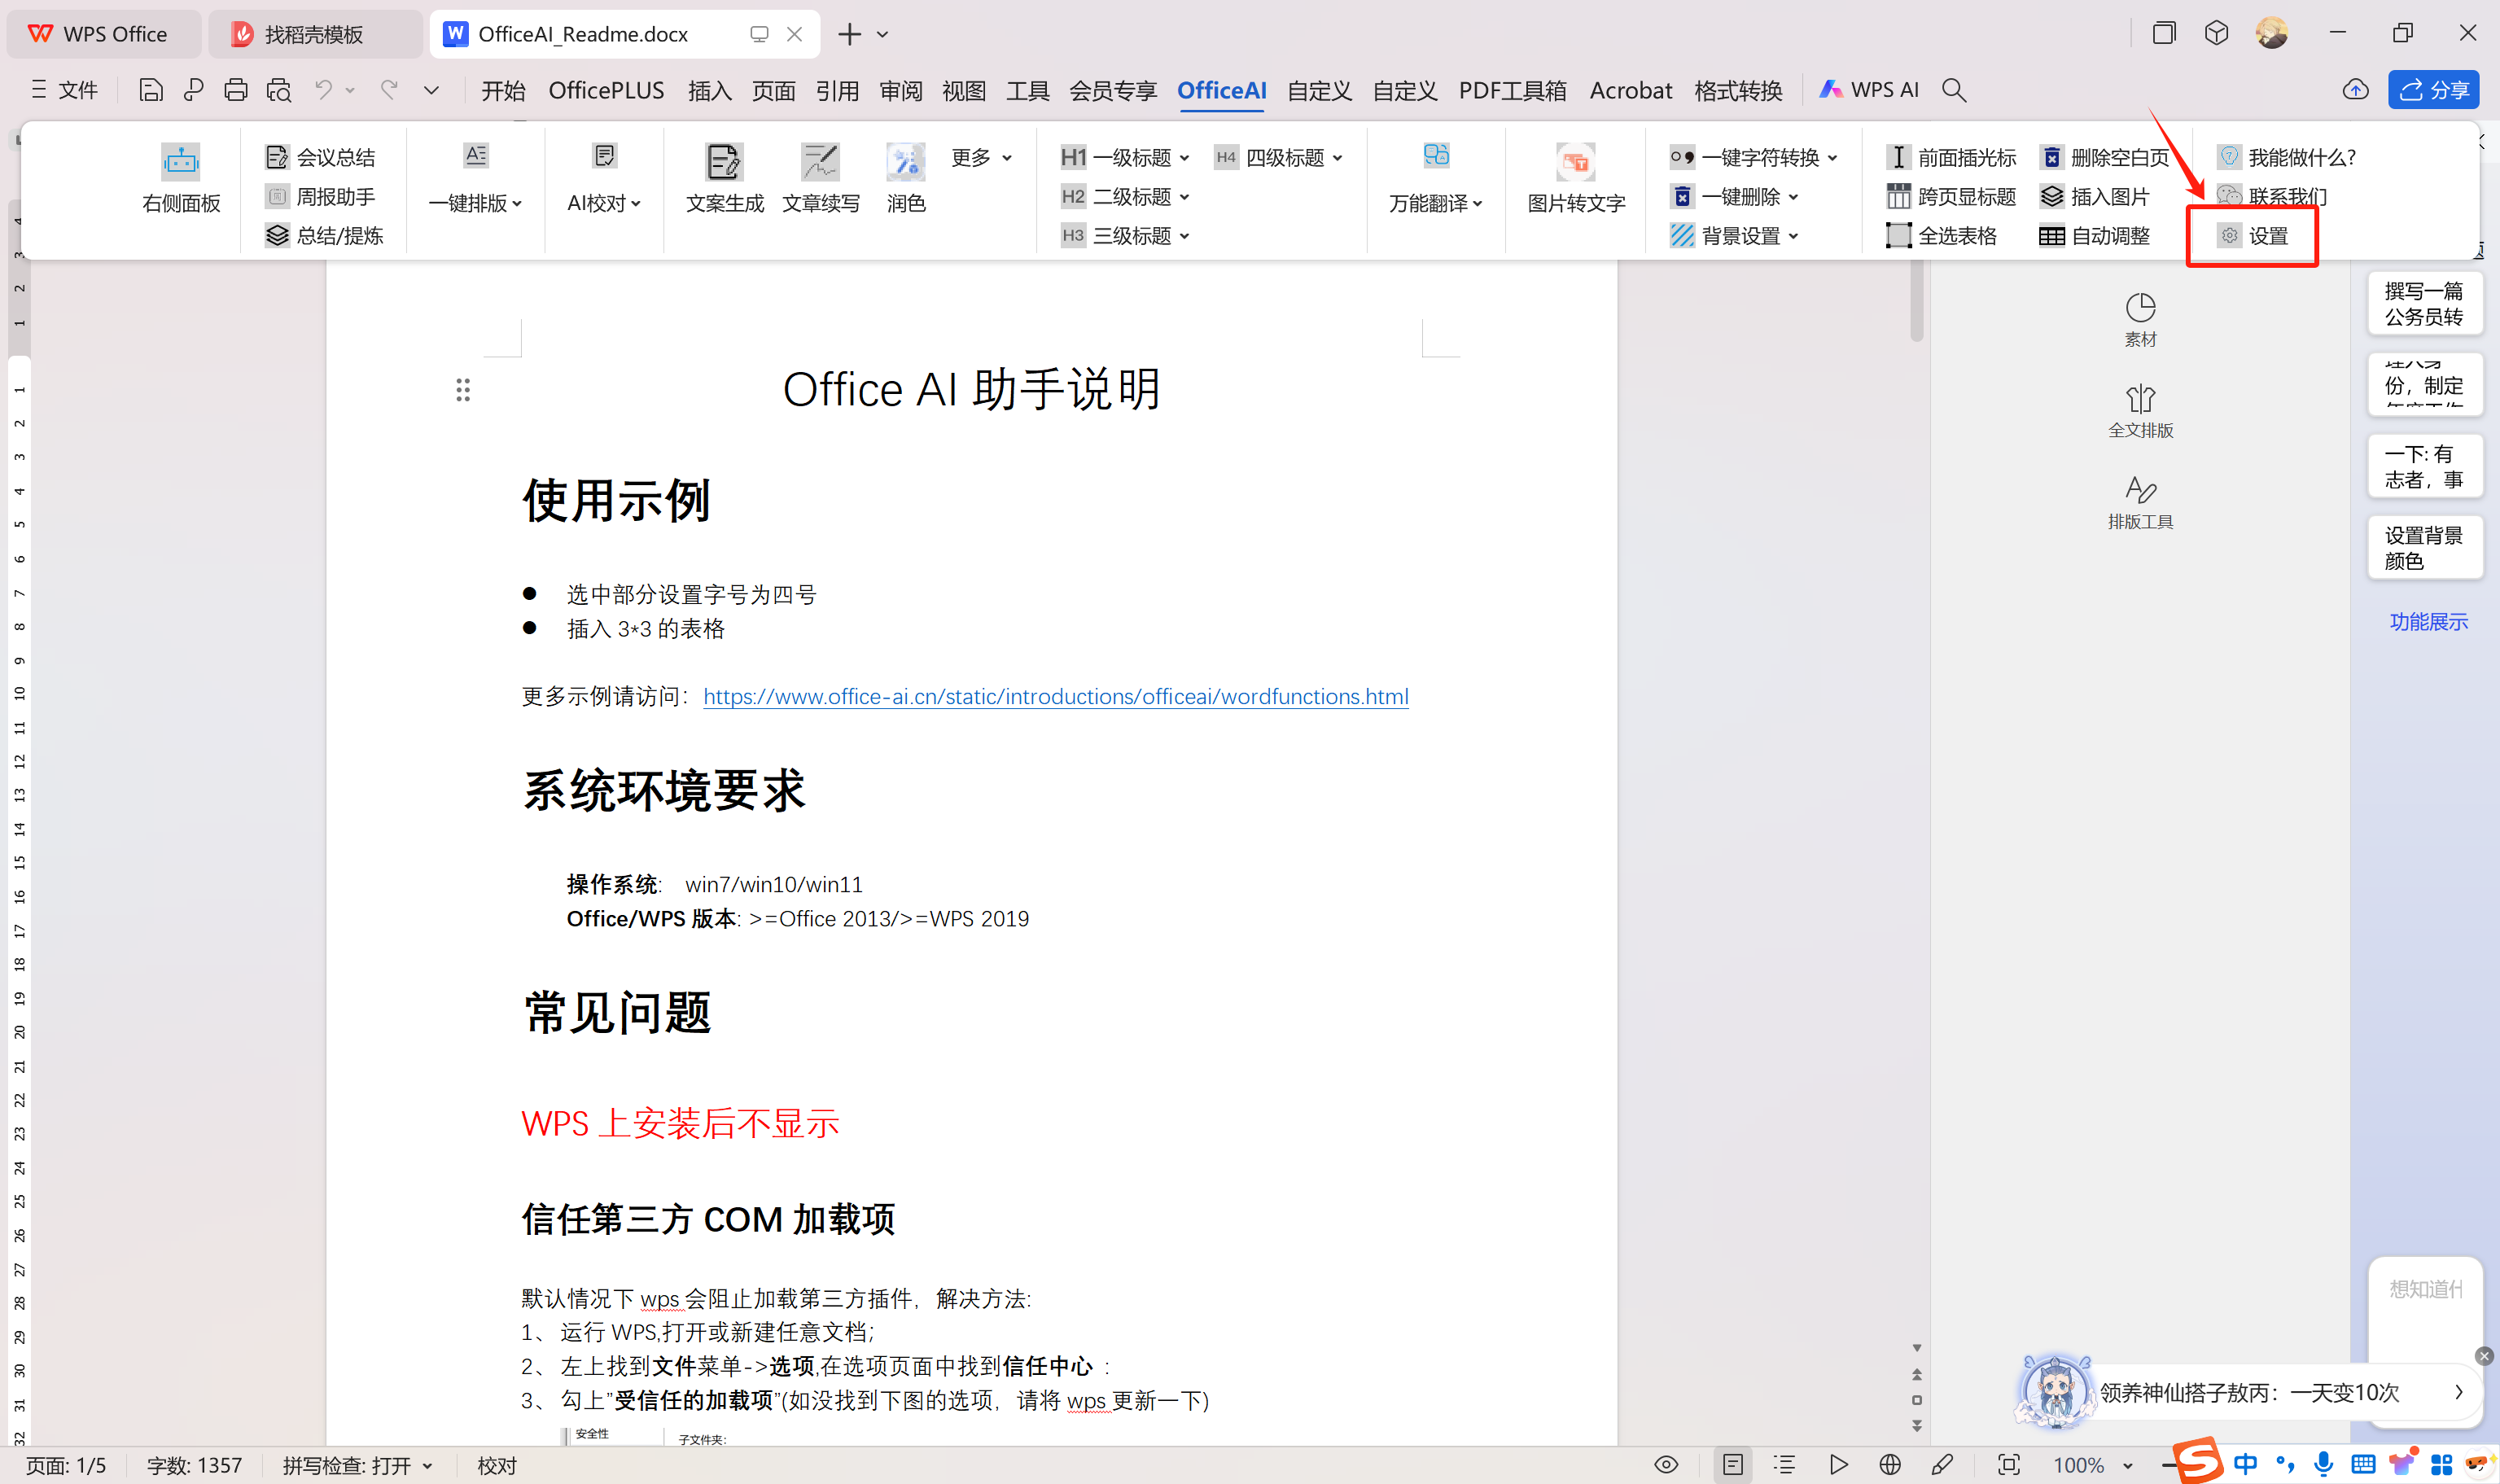
Task: Open the 审阅 review tab
Action: tap(901, 90)
